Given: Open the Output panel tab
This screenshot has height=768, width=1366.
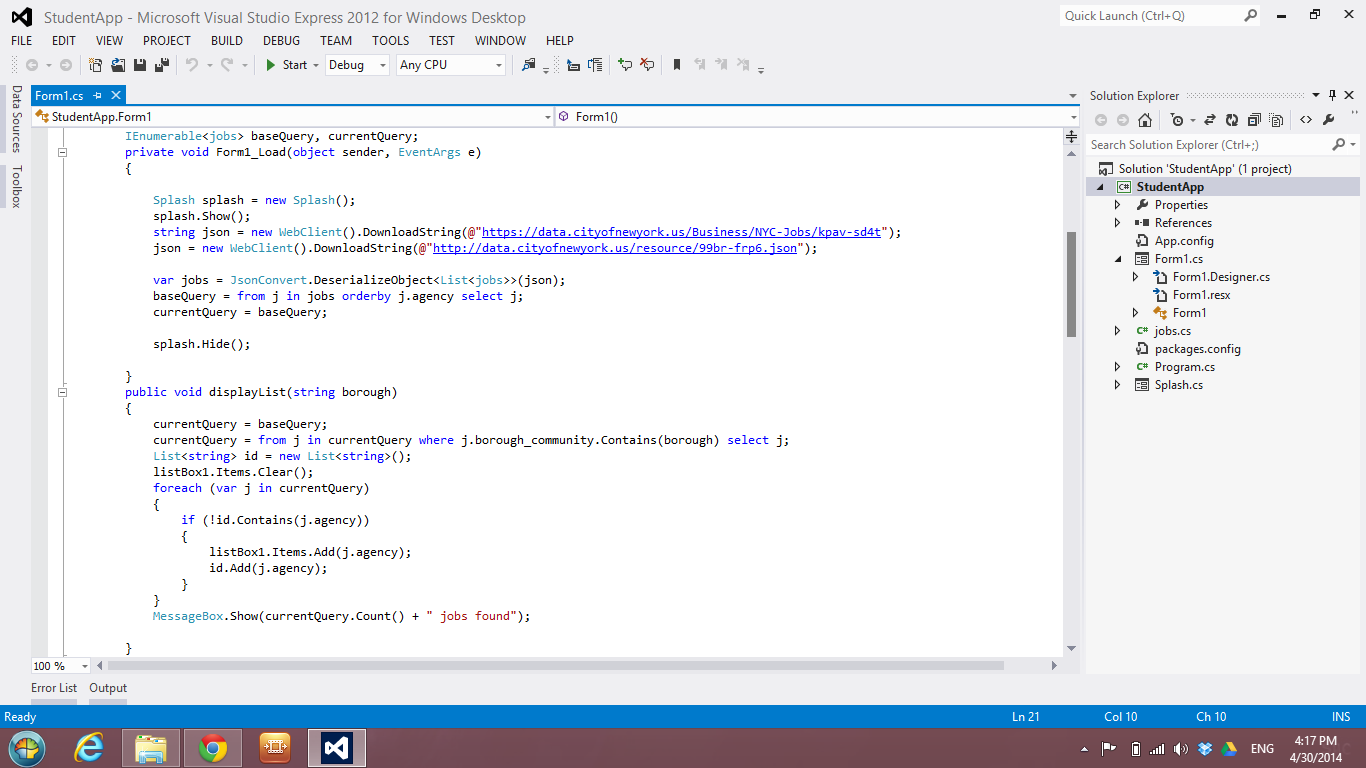Looking at the screenshot, I should pyautogui.click(x=108, y=688).
